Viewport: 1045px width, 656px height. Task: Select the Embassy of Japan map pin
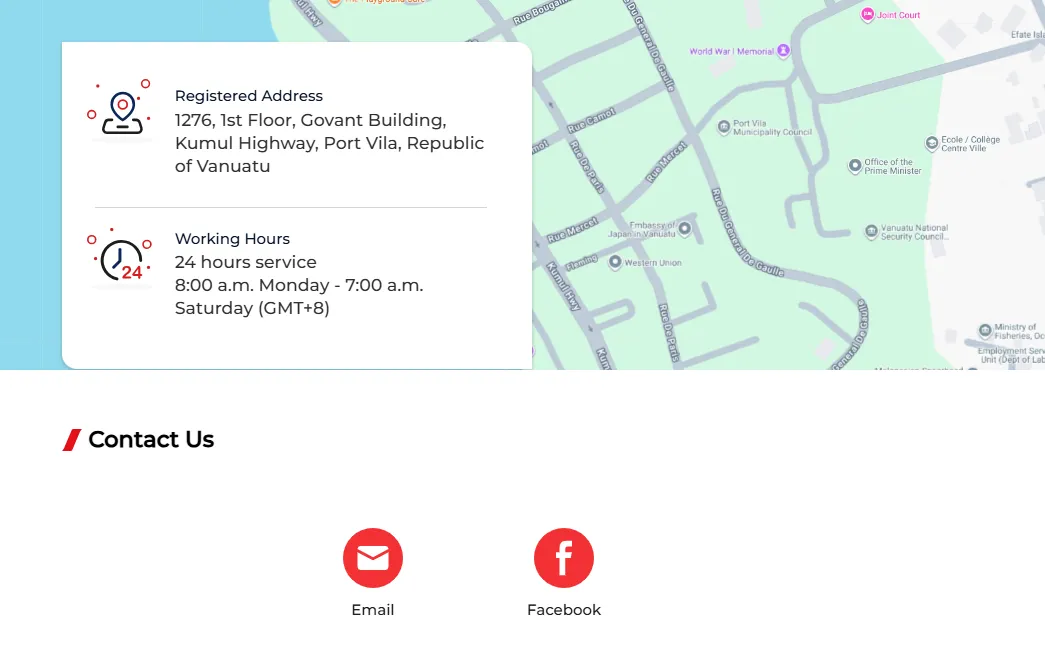point(685,229)
